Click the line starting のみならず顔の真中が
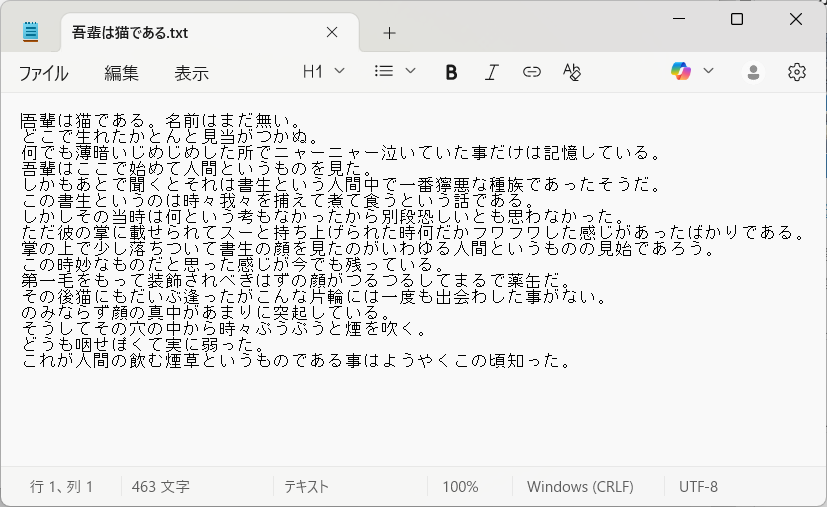 pyautogui.click(x=207, y=312)
